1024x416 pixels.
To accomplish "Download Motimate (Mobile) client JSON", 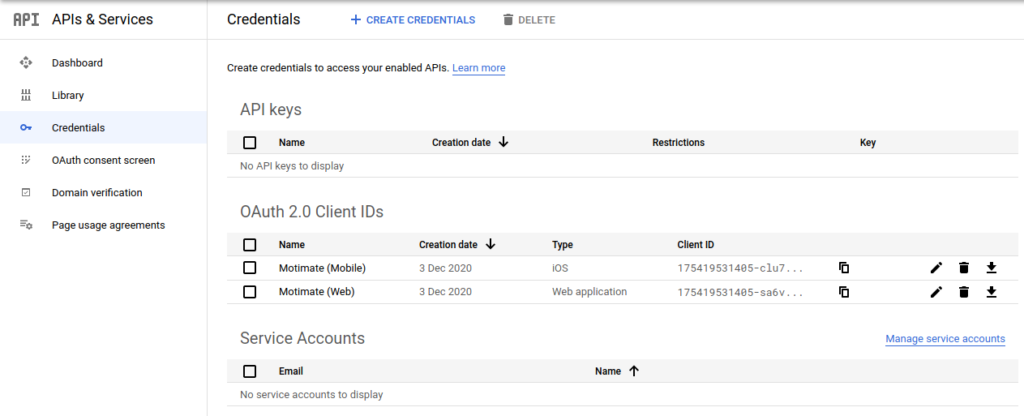I will click(992, 268).
